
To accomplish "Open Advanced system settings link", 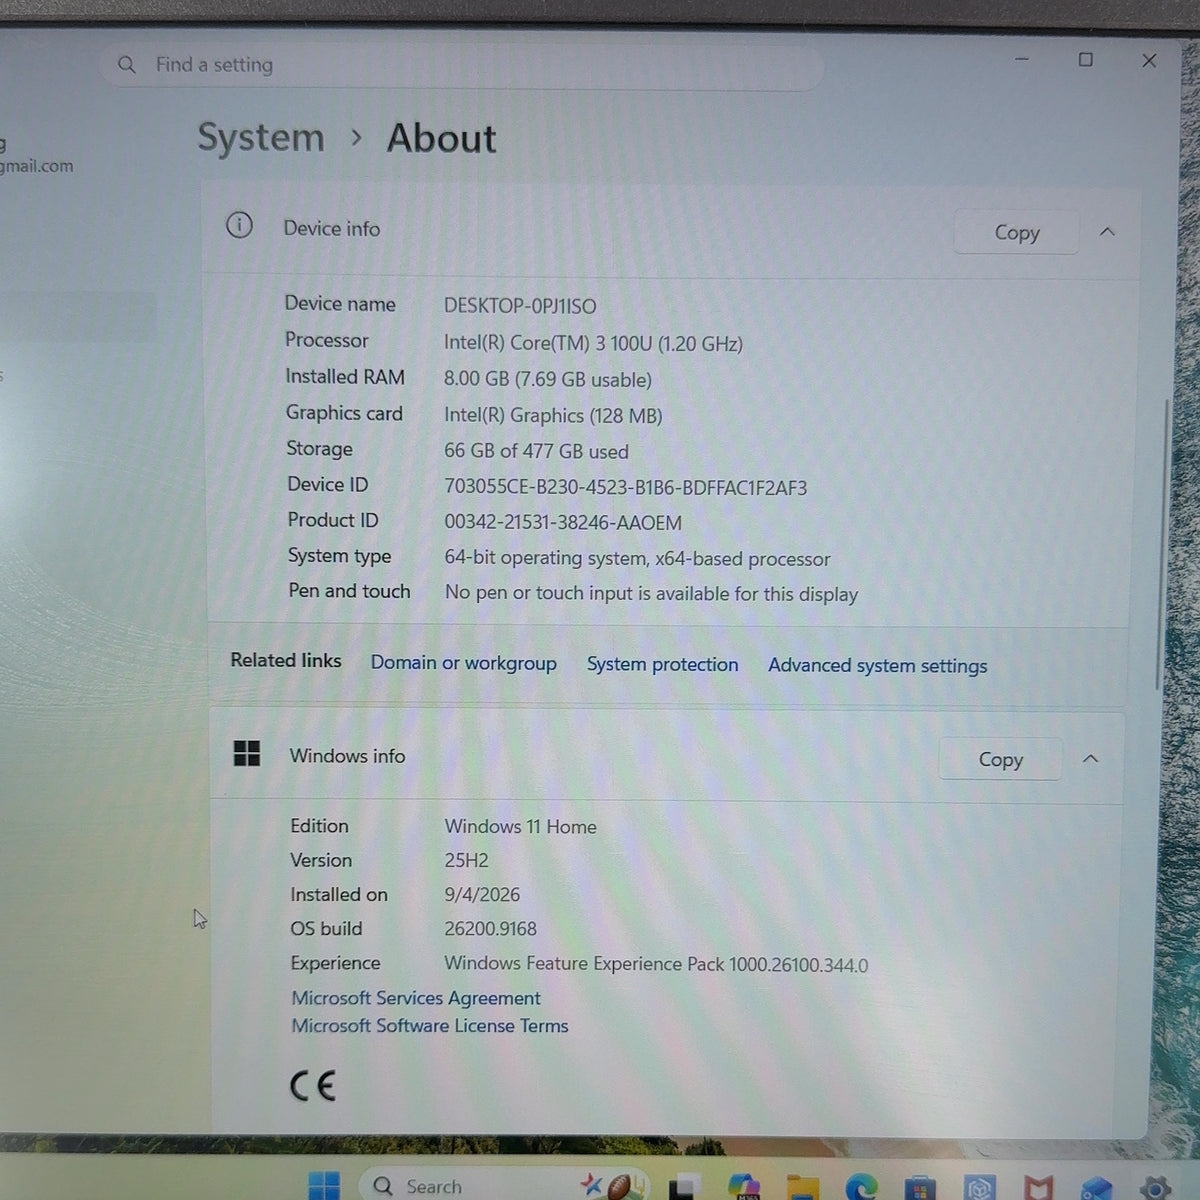I will (x=877, y=666).
